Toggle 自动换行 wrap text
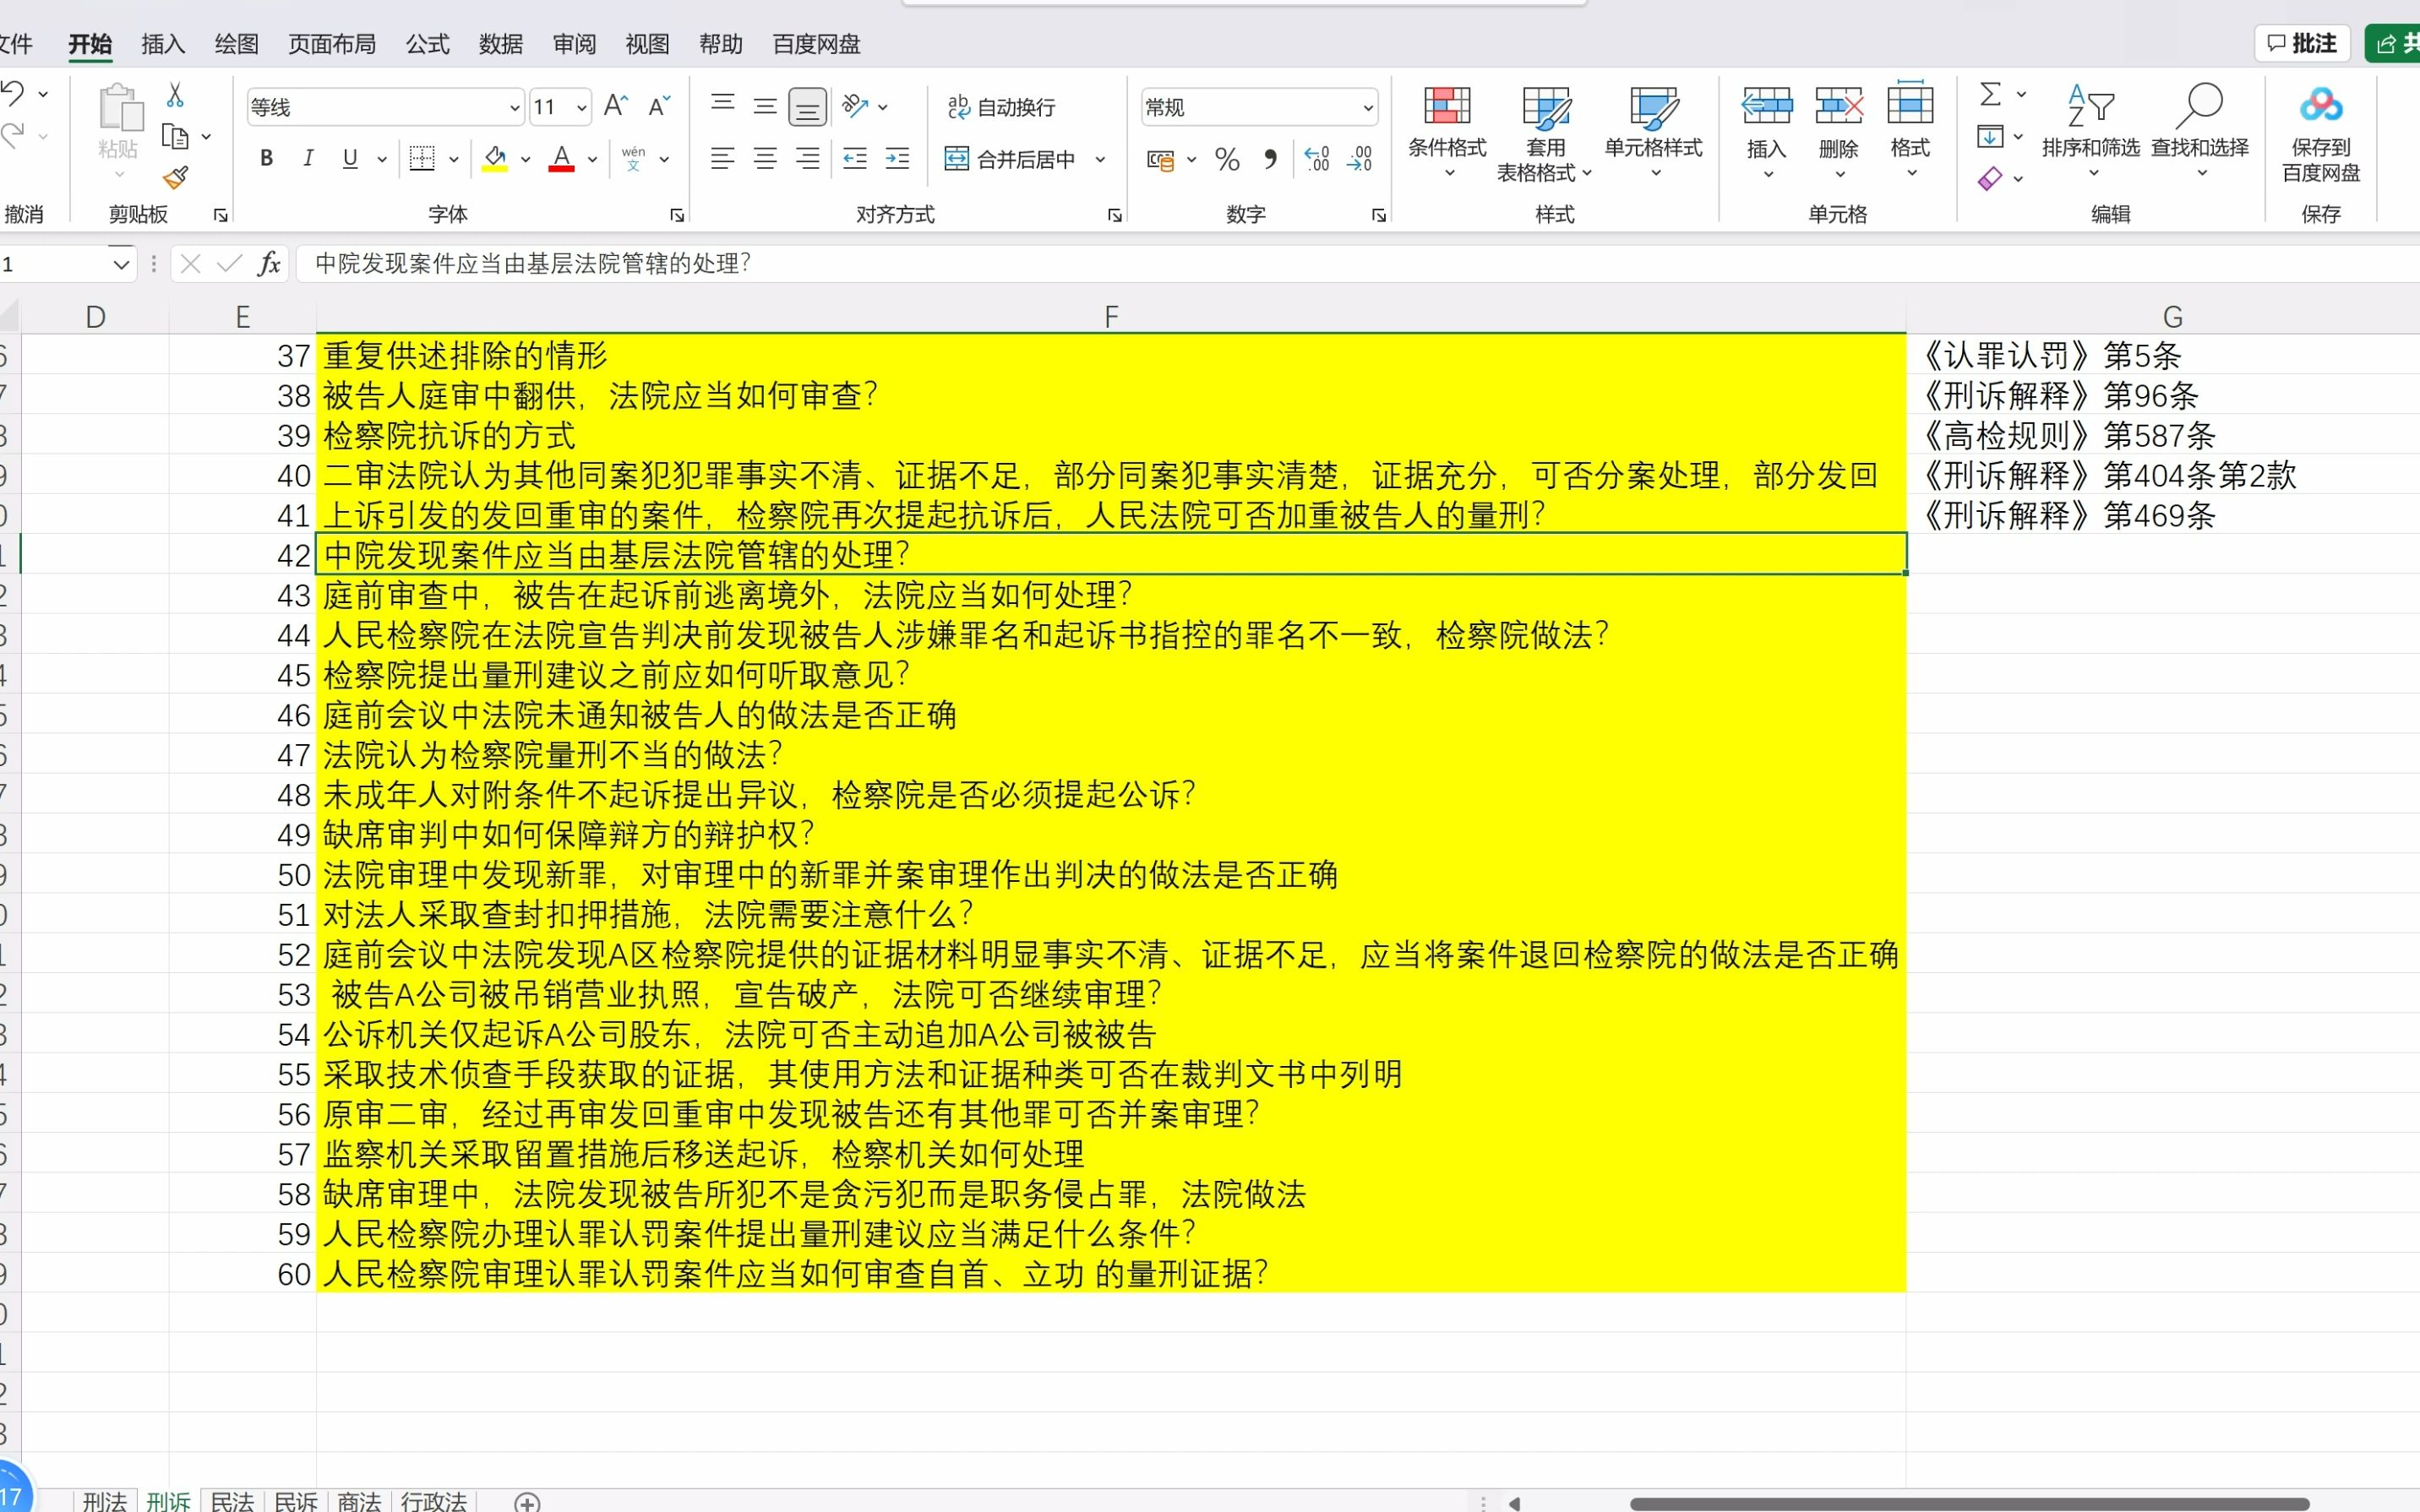This screenshot has width=2420, height=1512. point(1001,106)
